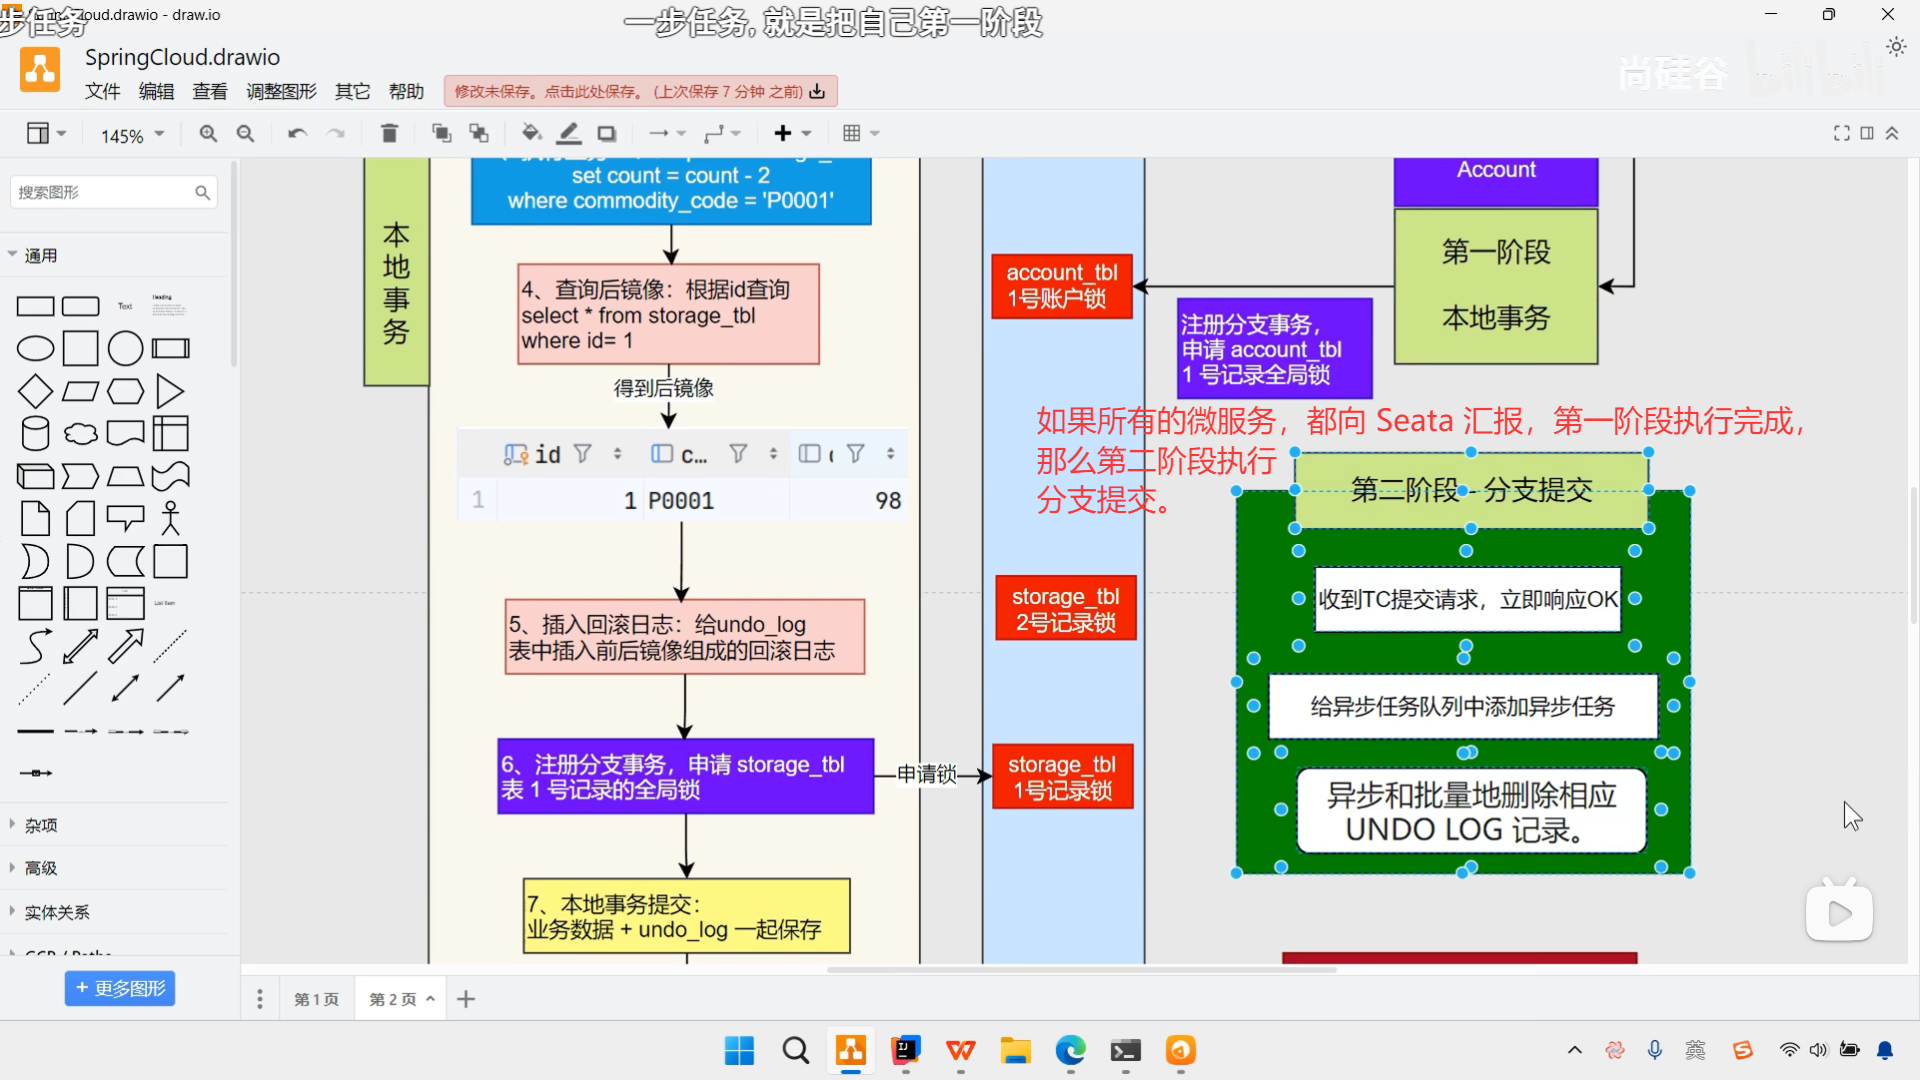
Task: Expand the 杂项 shapes section
Action: (x=41, y=825)
